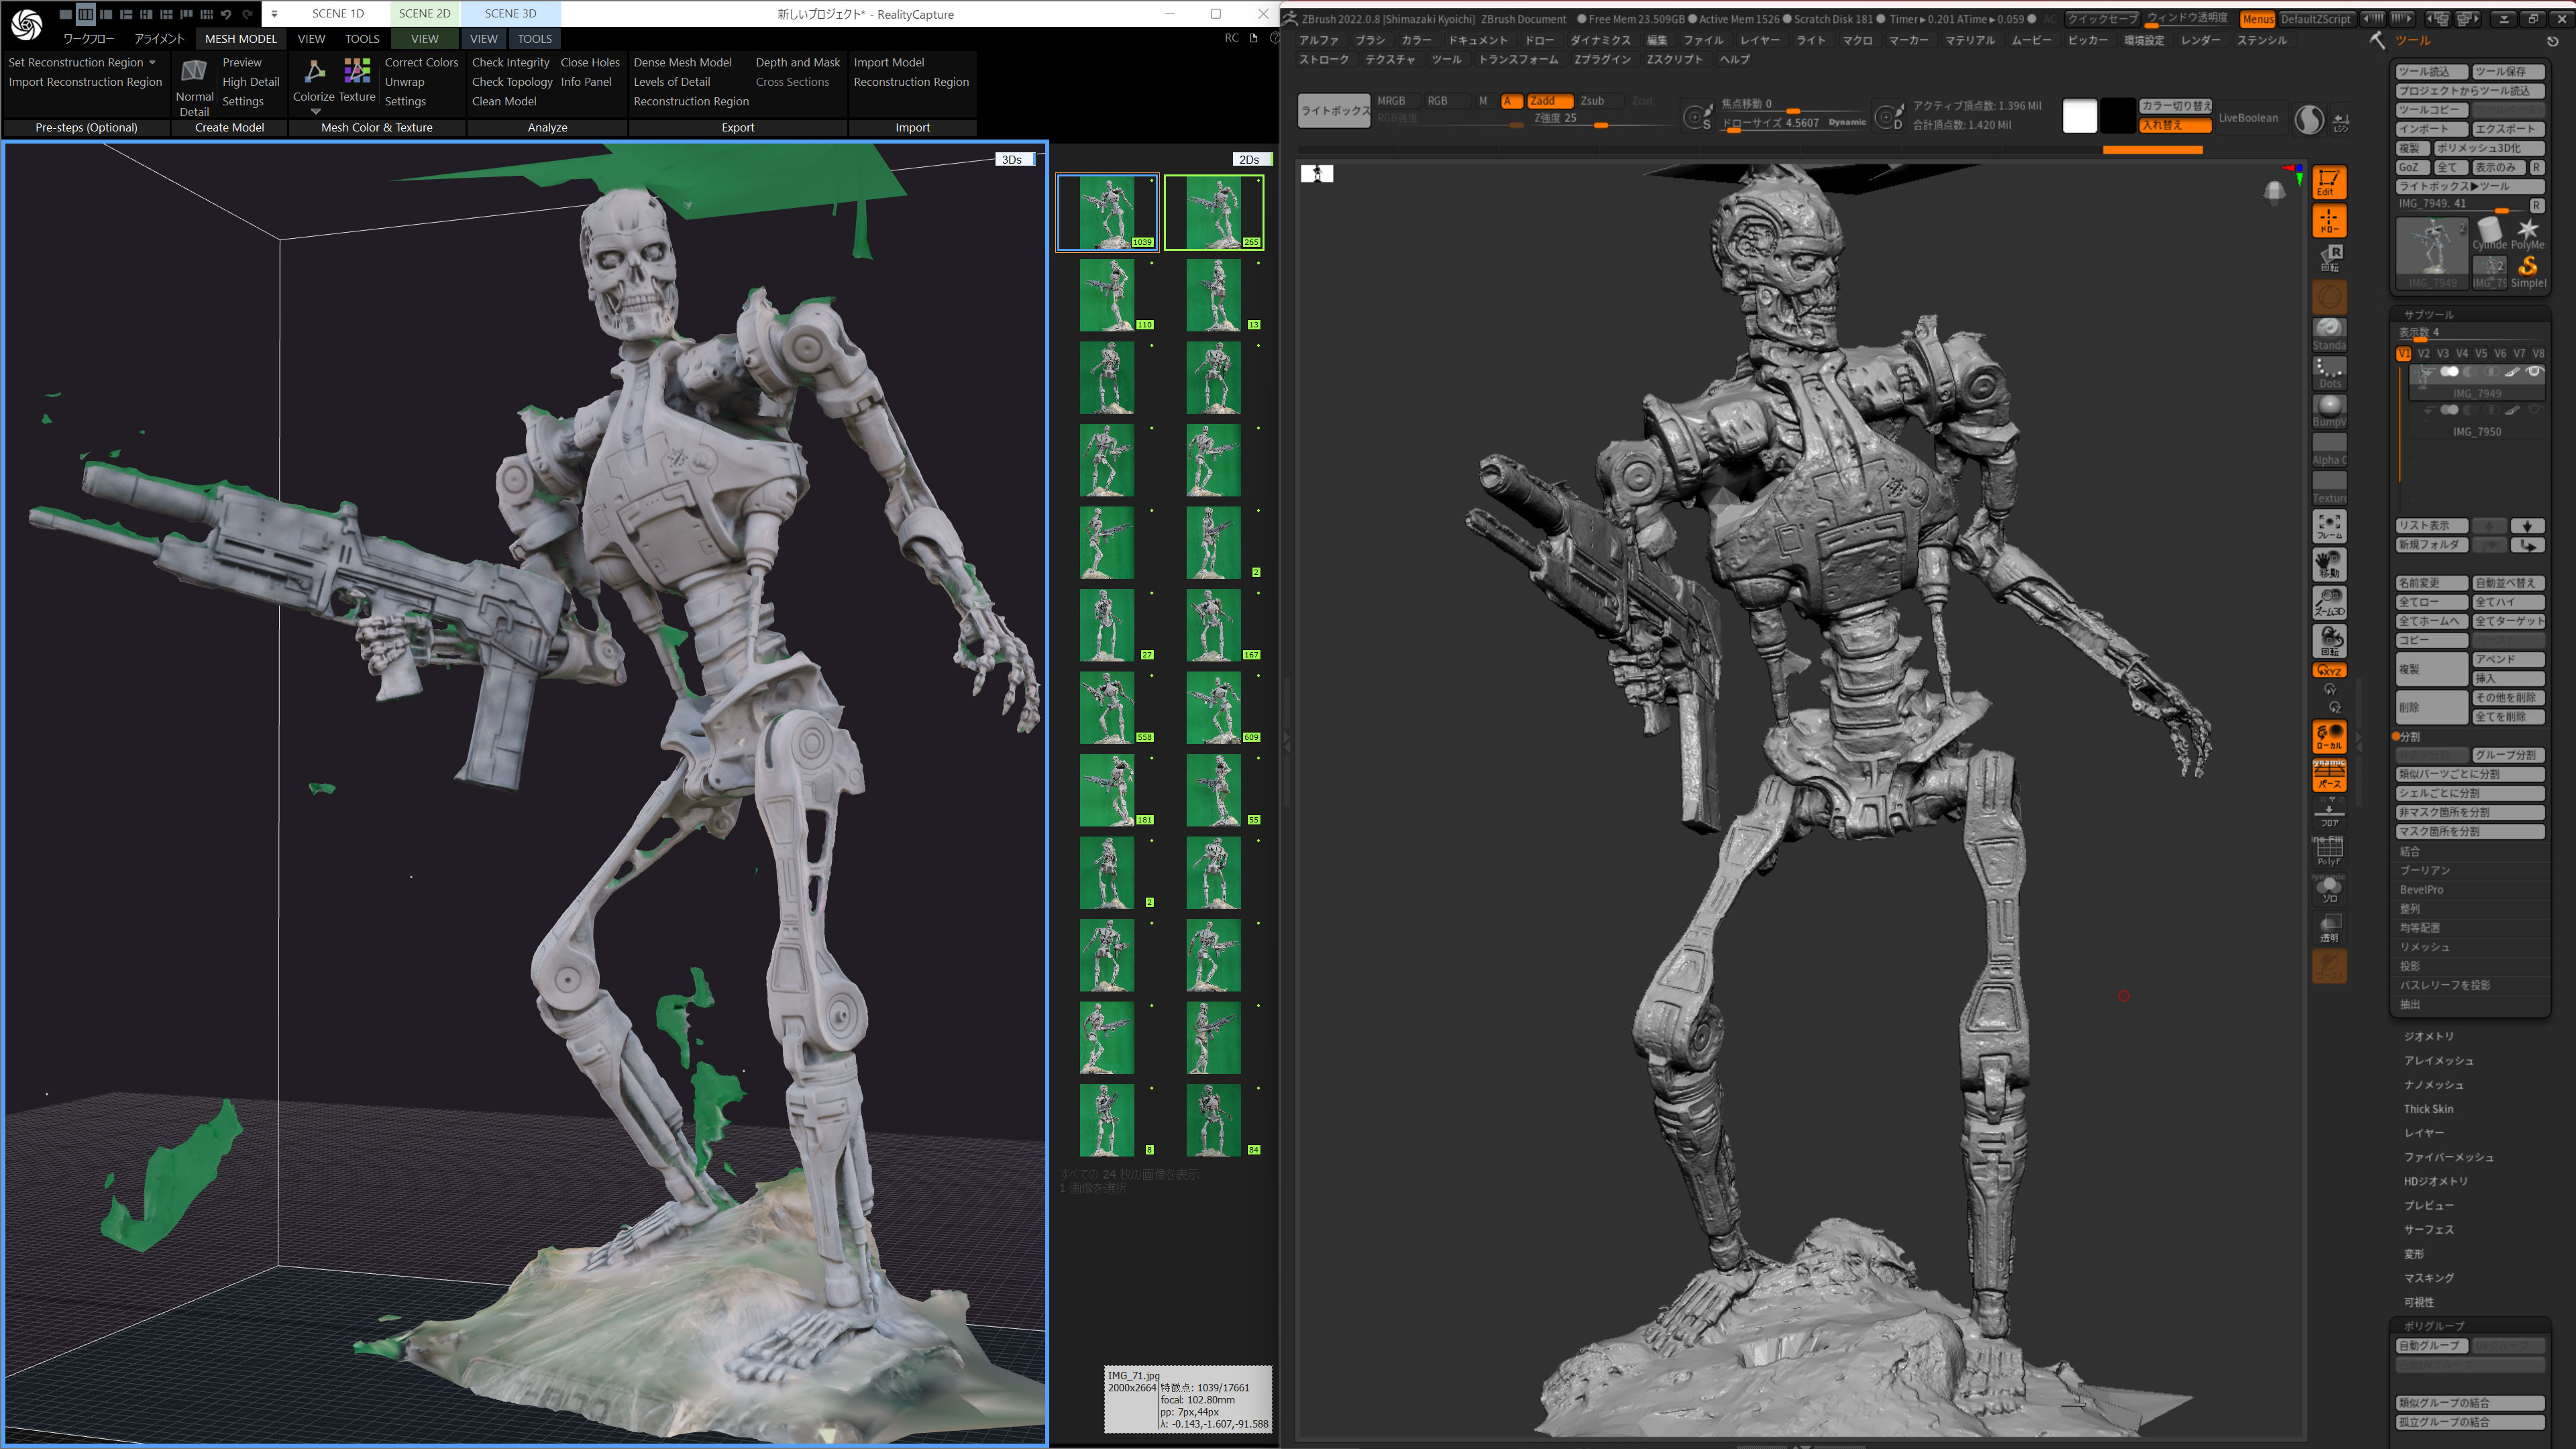The height and width of the screenshot is (1449, 2576).
Task: Click the エクスポート (Export) button in ZBrush
Action: 2507,129
